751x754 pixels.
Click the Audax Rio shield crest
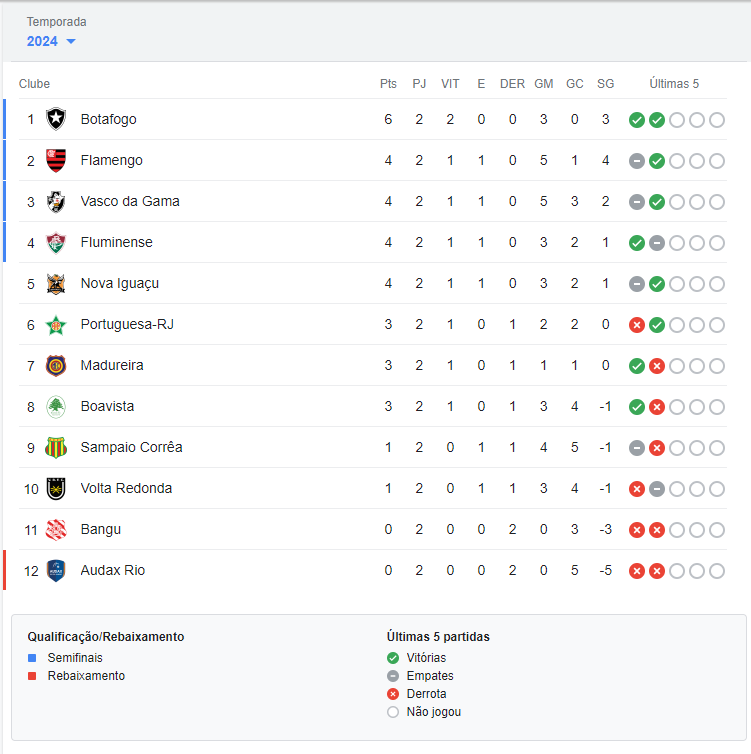coord(56,570)
